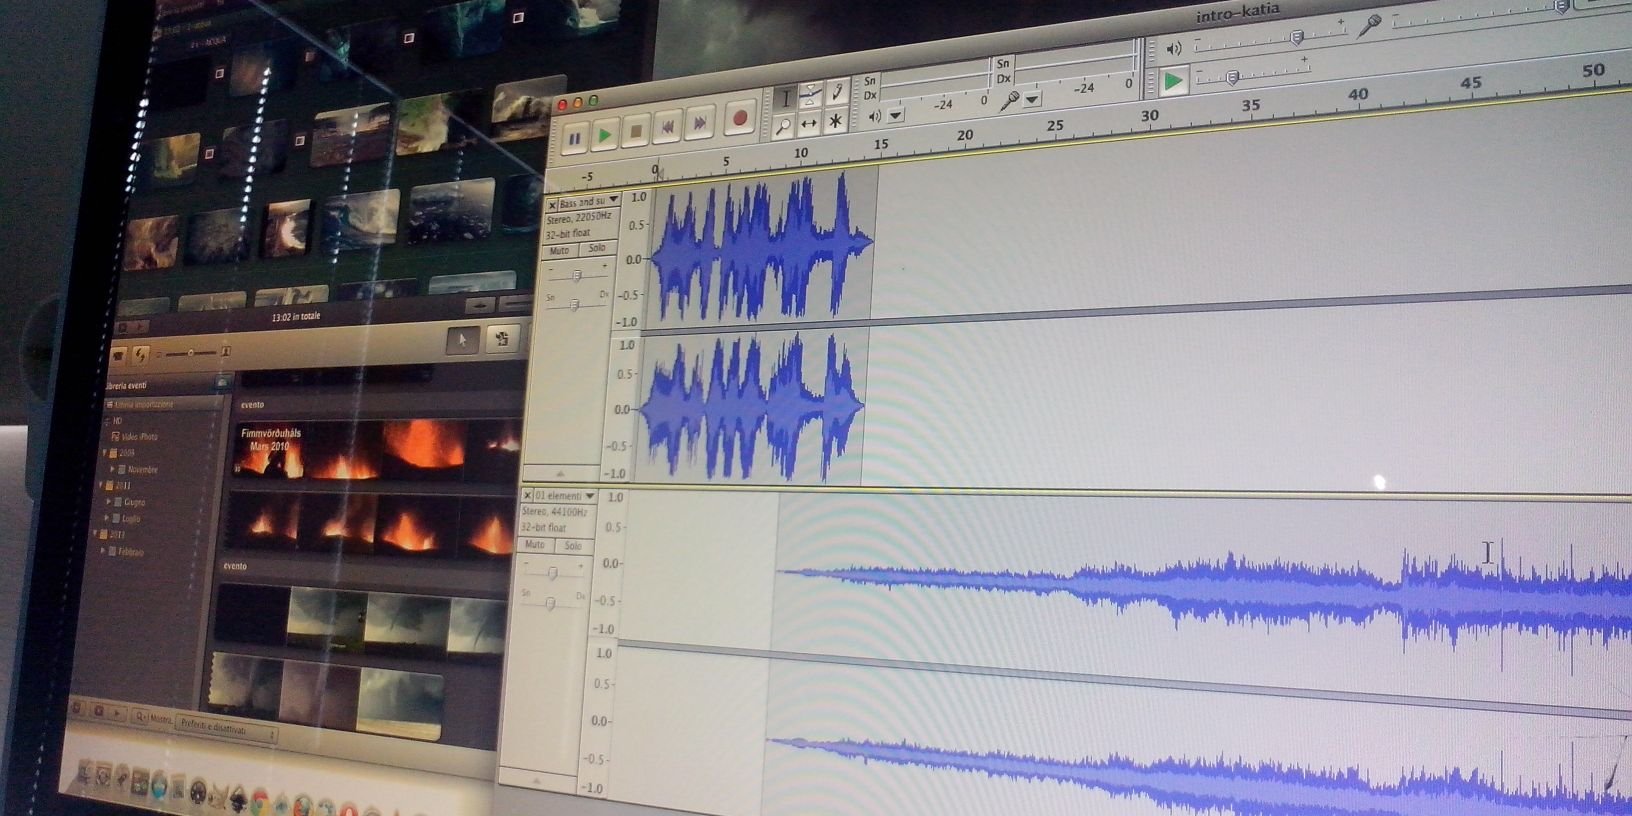Click the mixer toolbar microphone icon
1632x816 pixels.
(x=1369, y=25)
